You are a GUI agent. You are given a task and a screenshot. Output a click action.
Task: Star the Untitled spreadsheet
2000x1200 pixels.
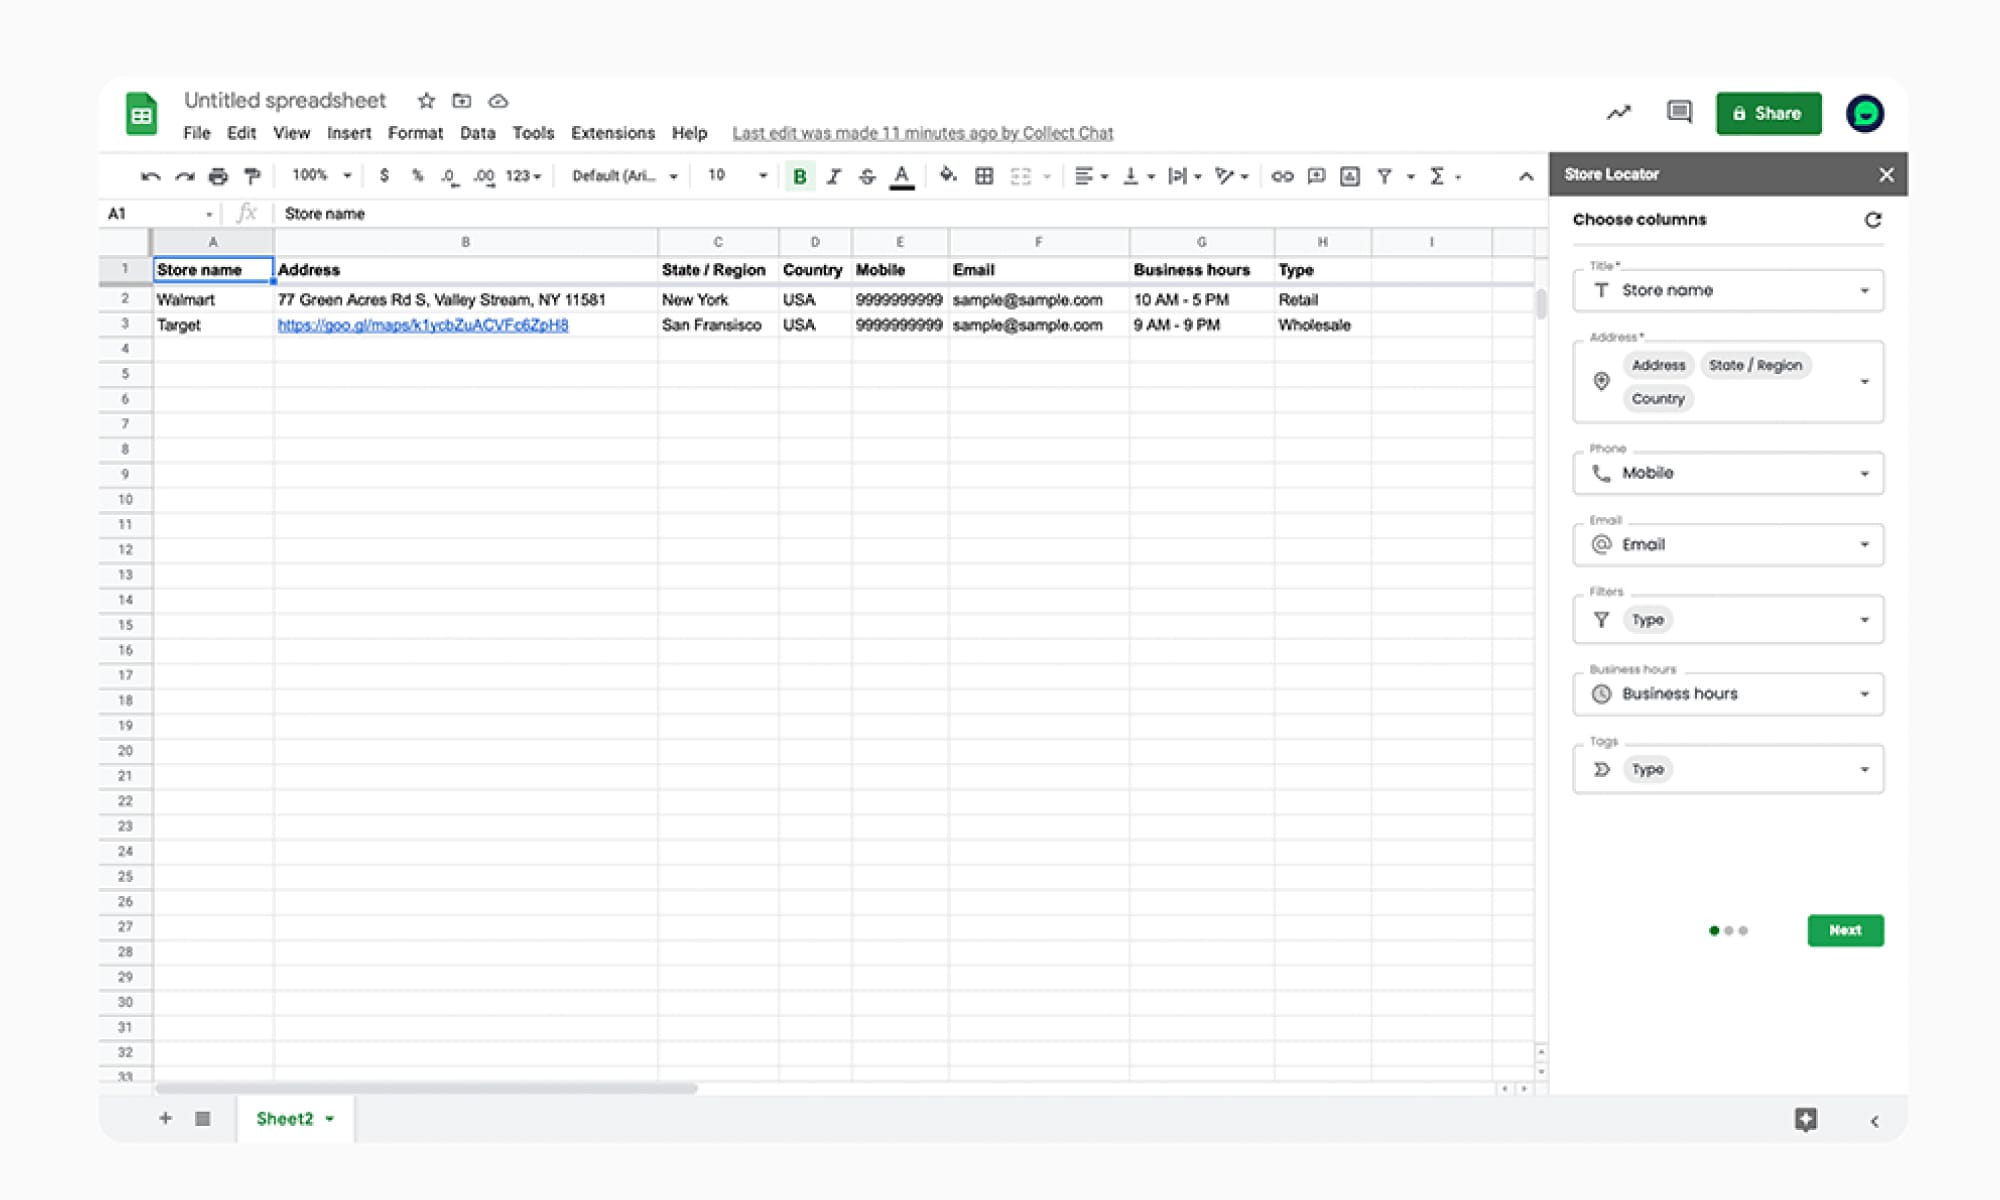426,101
